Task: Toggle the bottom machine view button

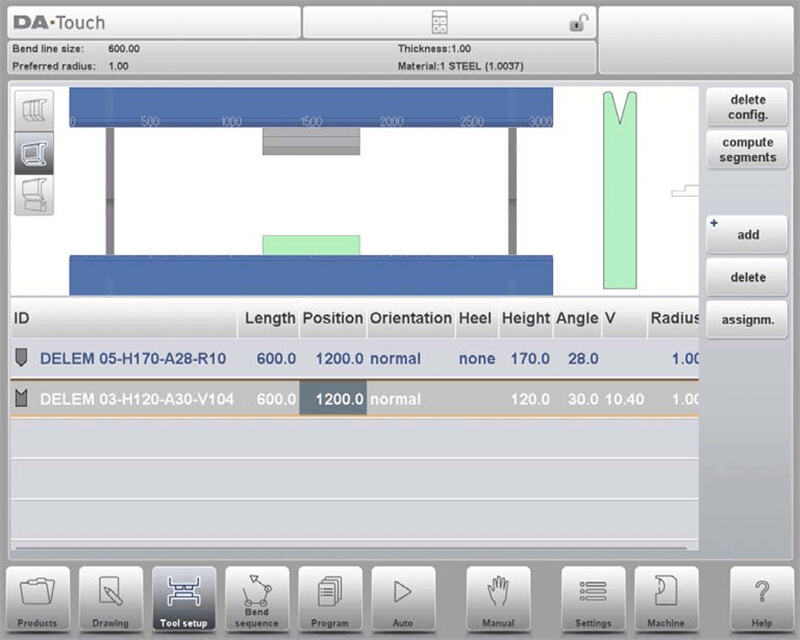Action: pos(33,195)
